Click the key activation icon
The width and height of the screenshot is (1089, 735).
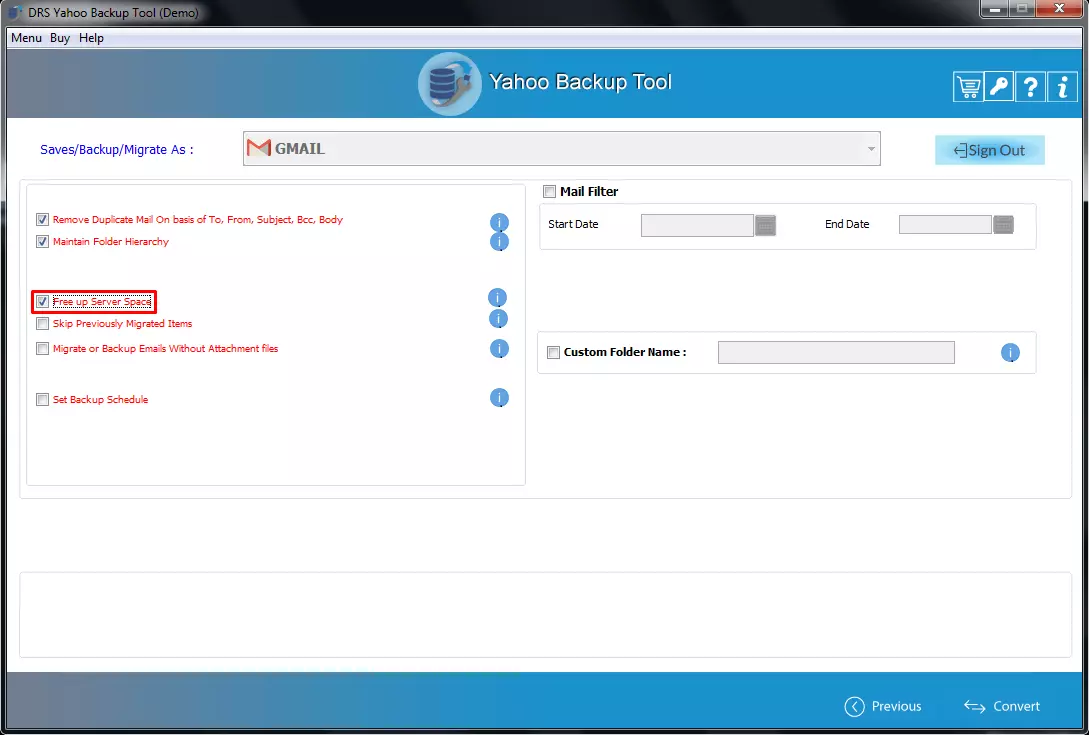999,87
